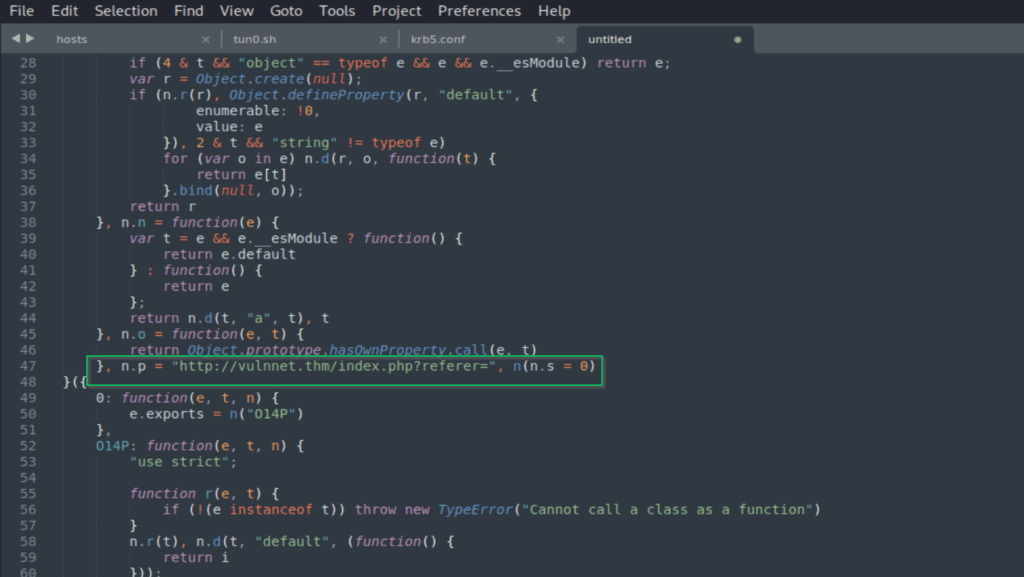Click the unsaved dot on untitled tab
Image resolution: width=1024 pixels, height=577 pixels.
pos(737,40)
